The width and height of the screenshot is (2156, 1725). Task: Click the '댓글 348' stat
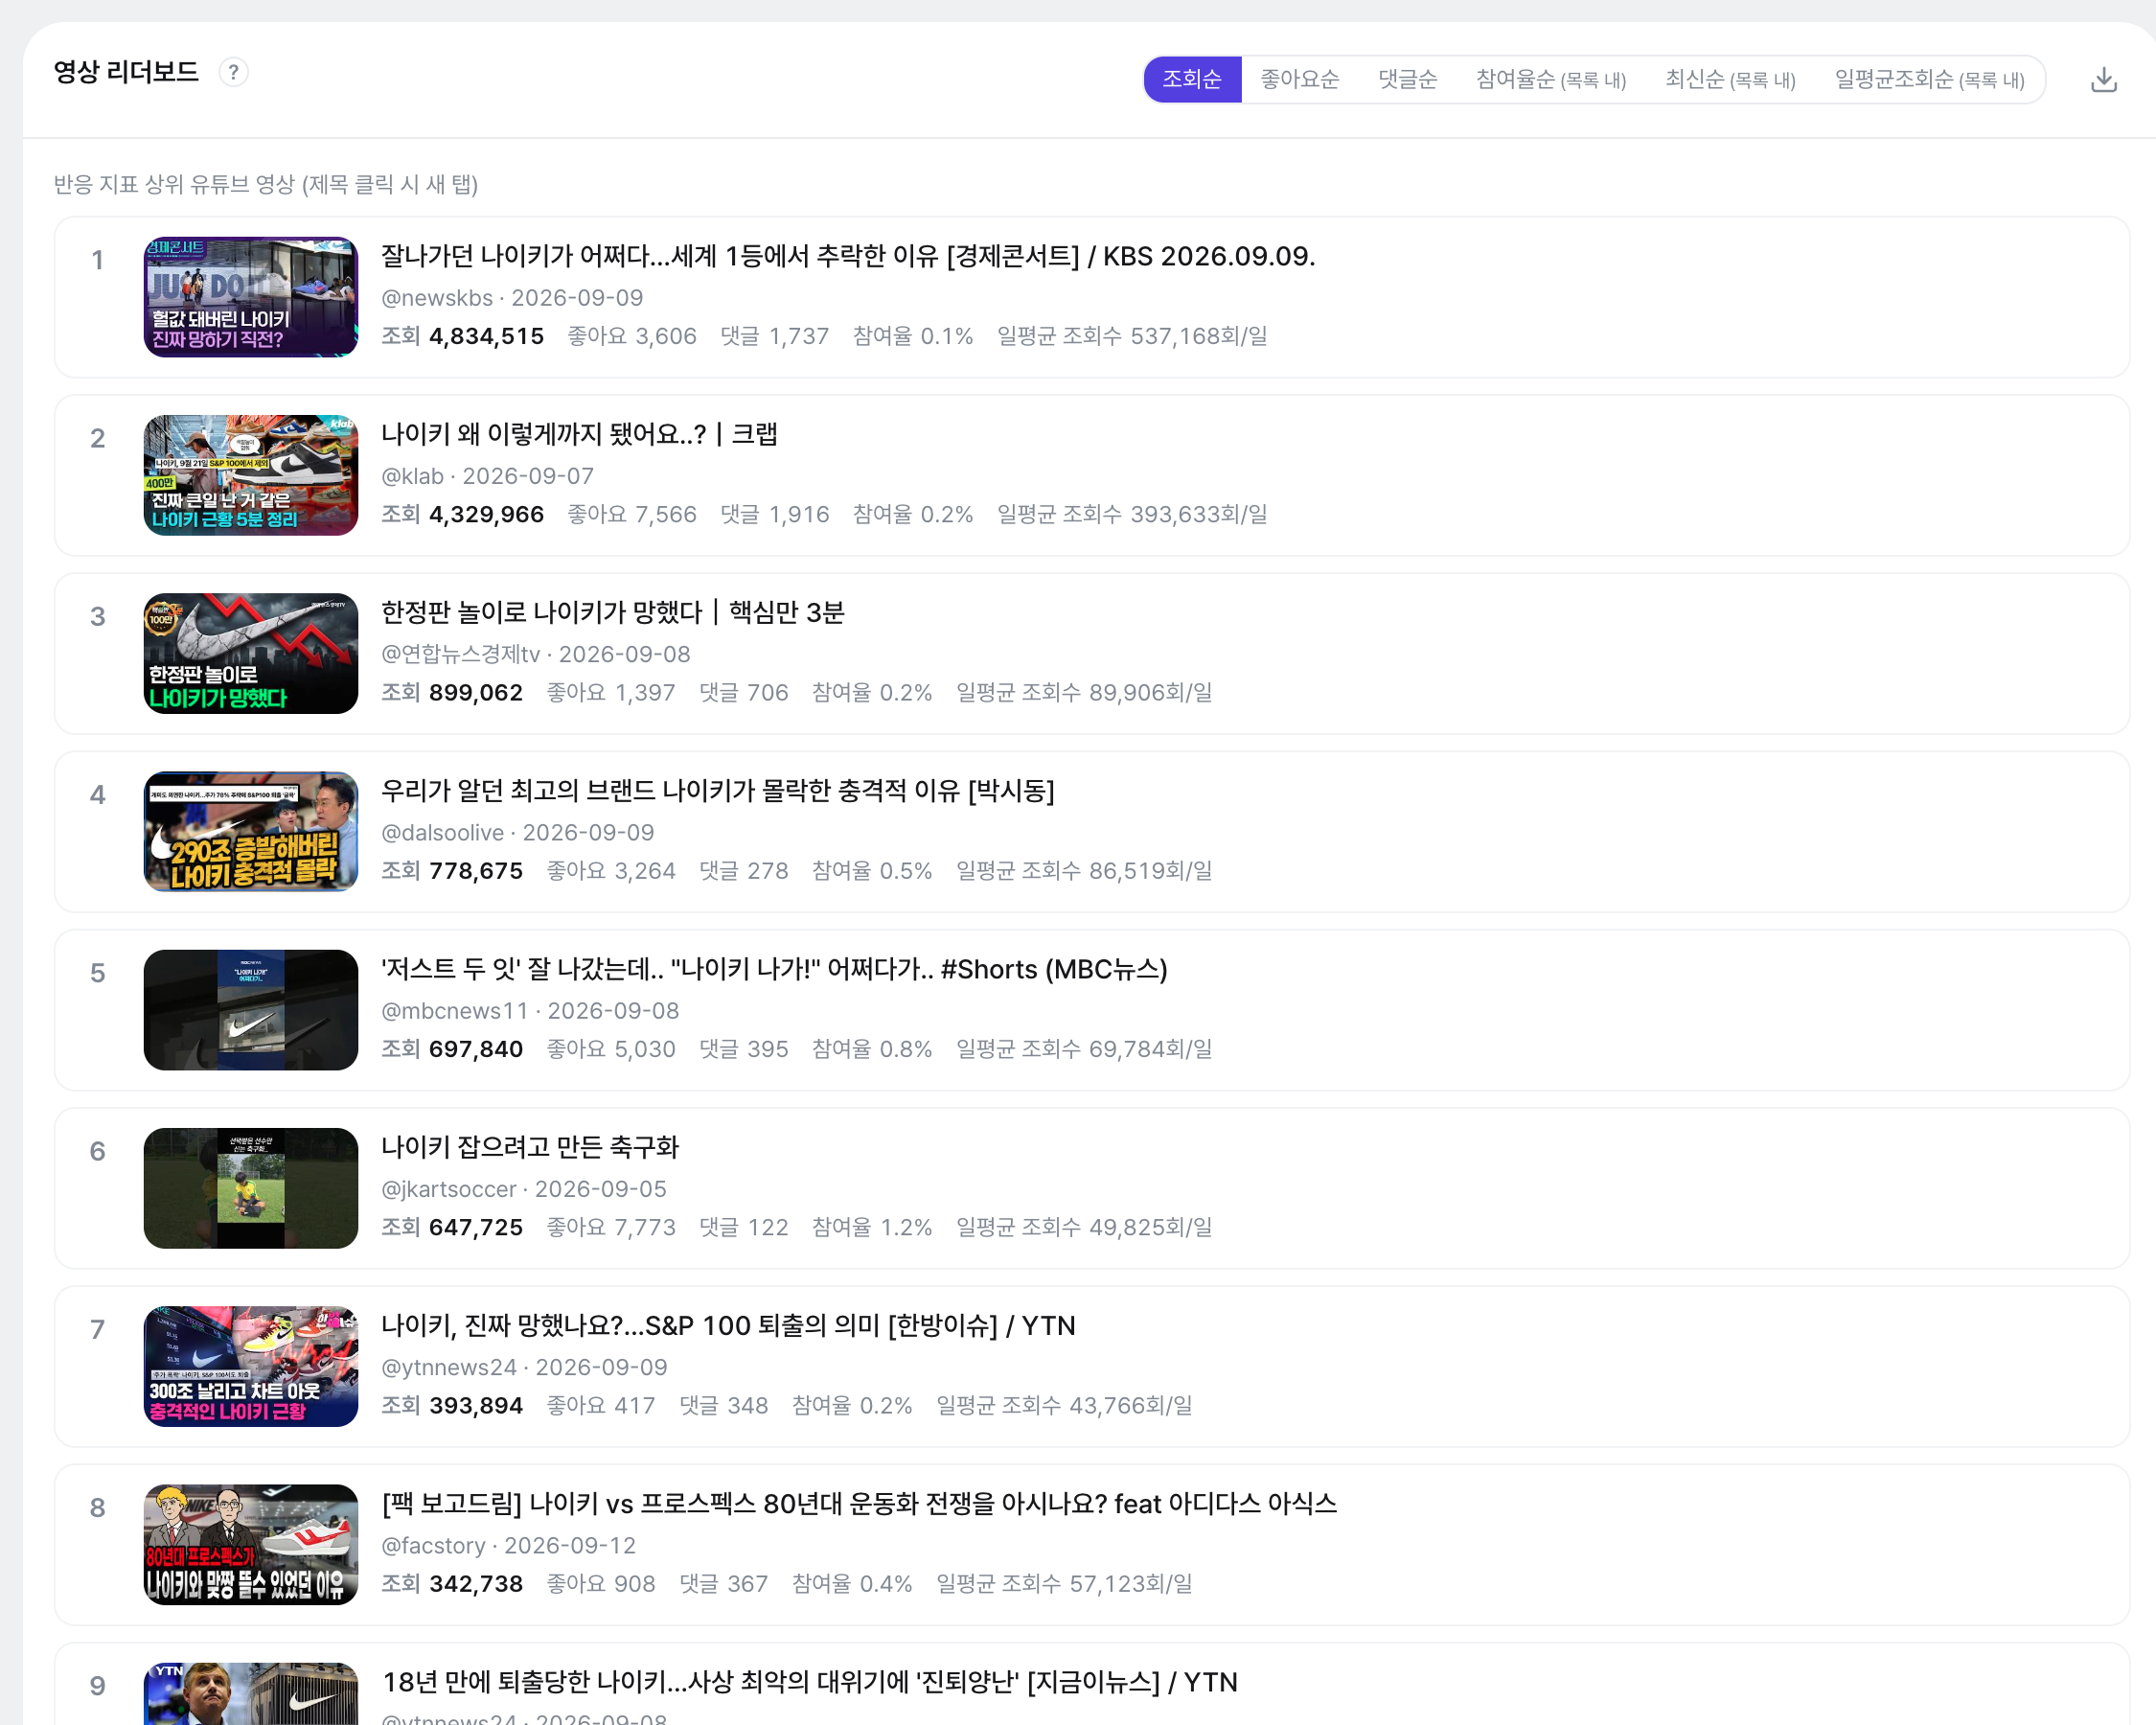pos(724,1405)
